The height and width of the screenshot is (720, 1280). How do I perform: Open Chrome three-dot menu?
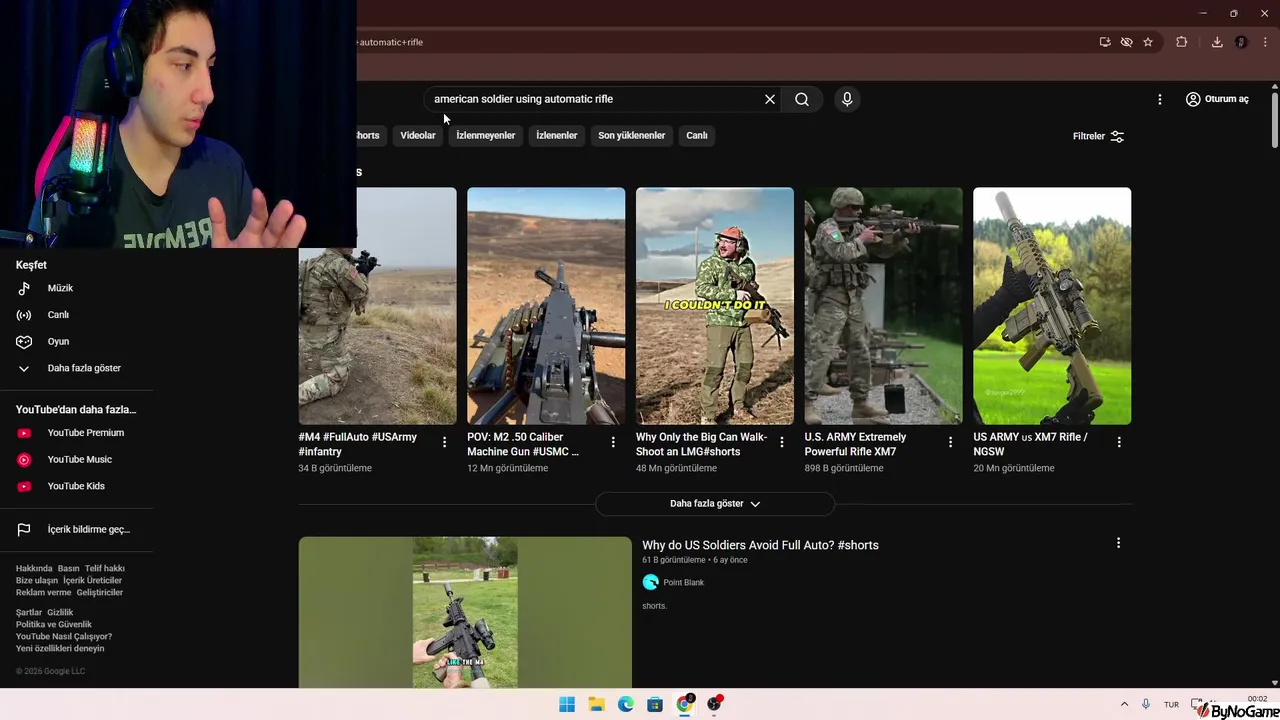click(x=1265, y=42)
